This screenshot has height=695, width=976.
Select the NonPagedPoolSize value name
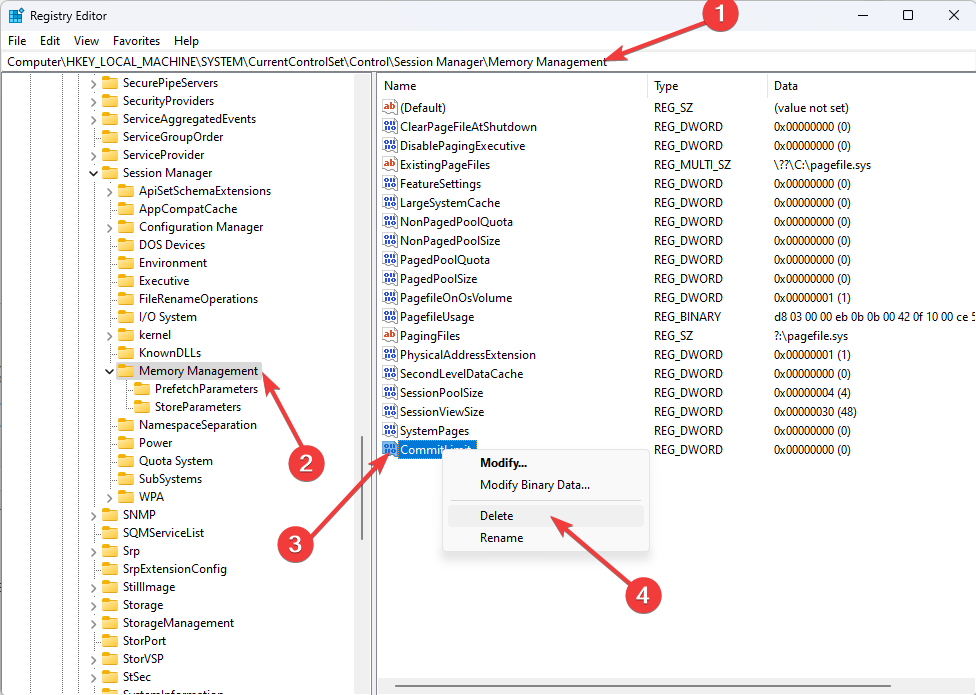(450, 240)
